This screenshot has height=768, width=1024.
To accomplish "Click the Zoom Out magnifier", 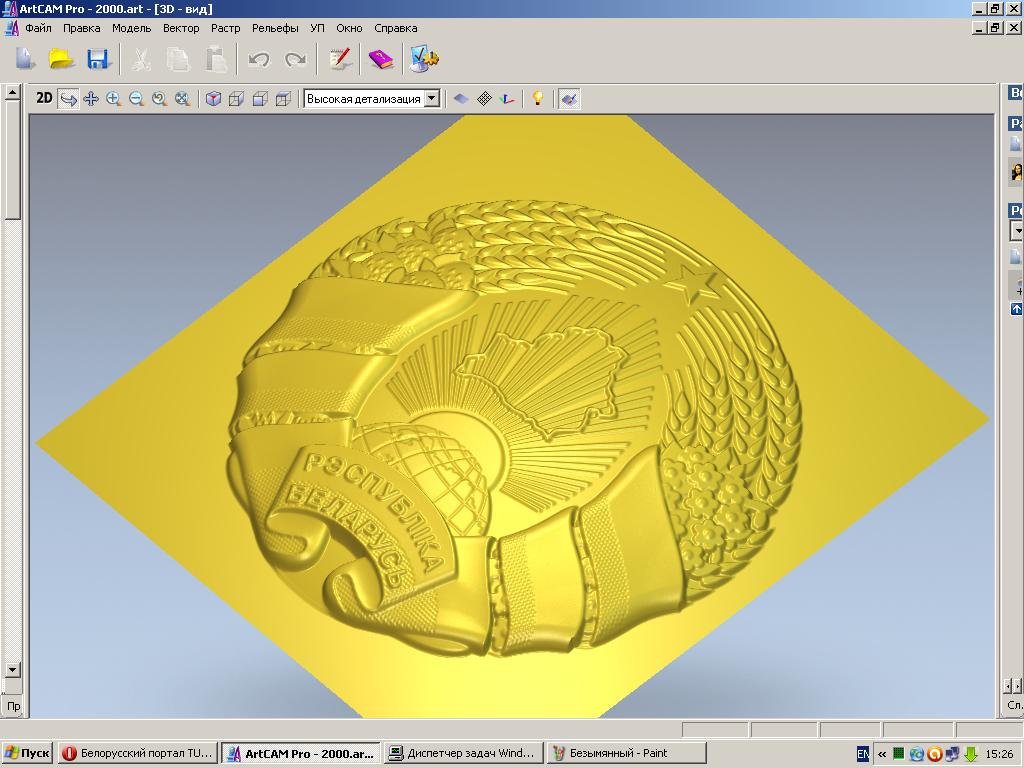I will (x=136, y=99).
